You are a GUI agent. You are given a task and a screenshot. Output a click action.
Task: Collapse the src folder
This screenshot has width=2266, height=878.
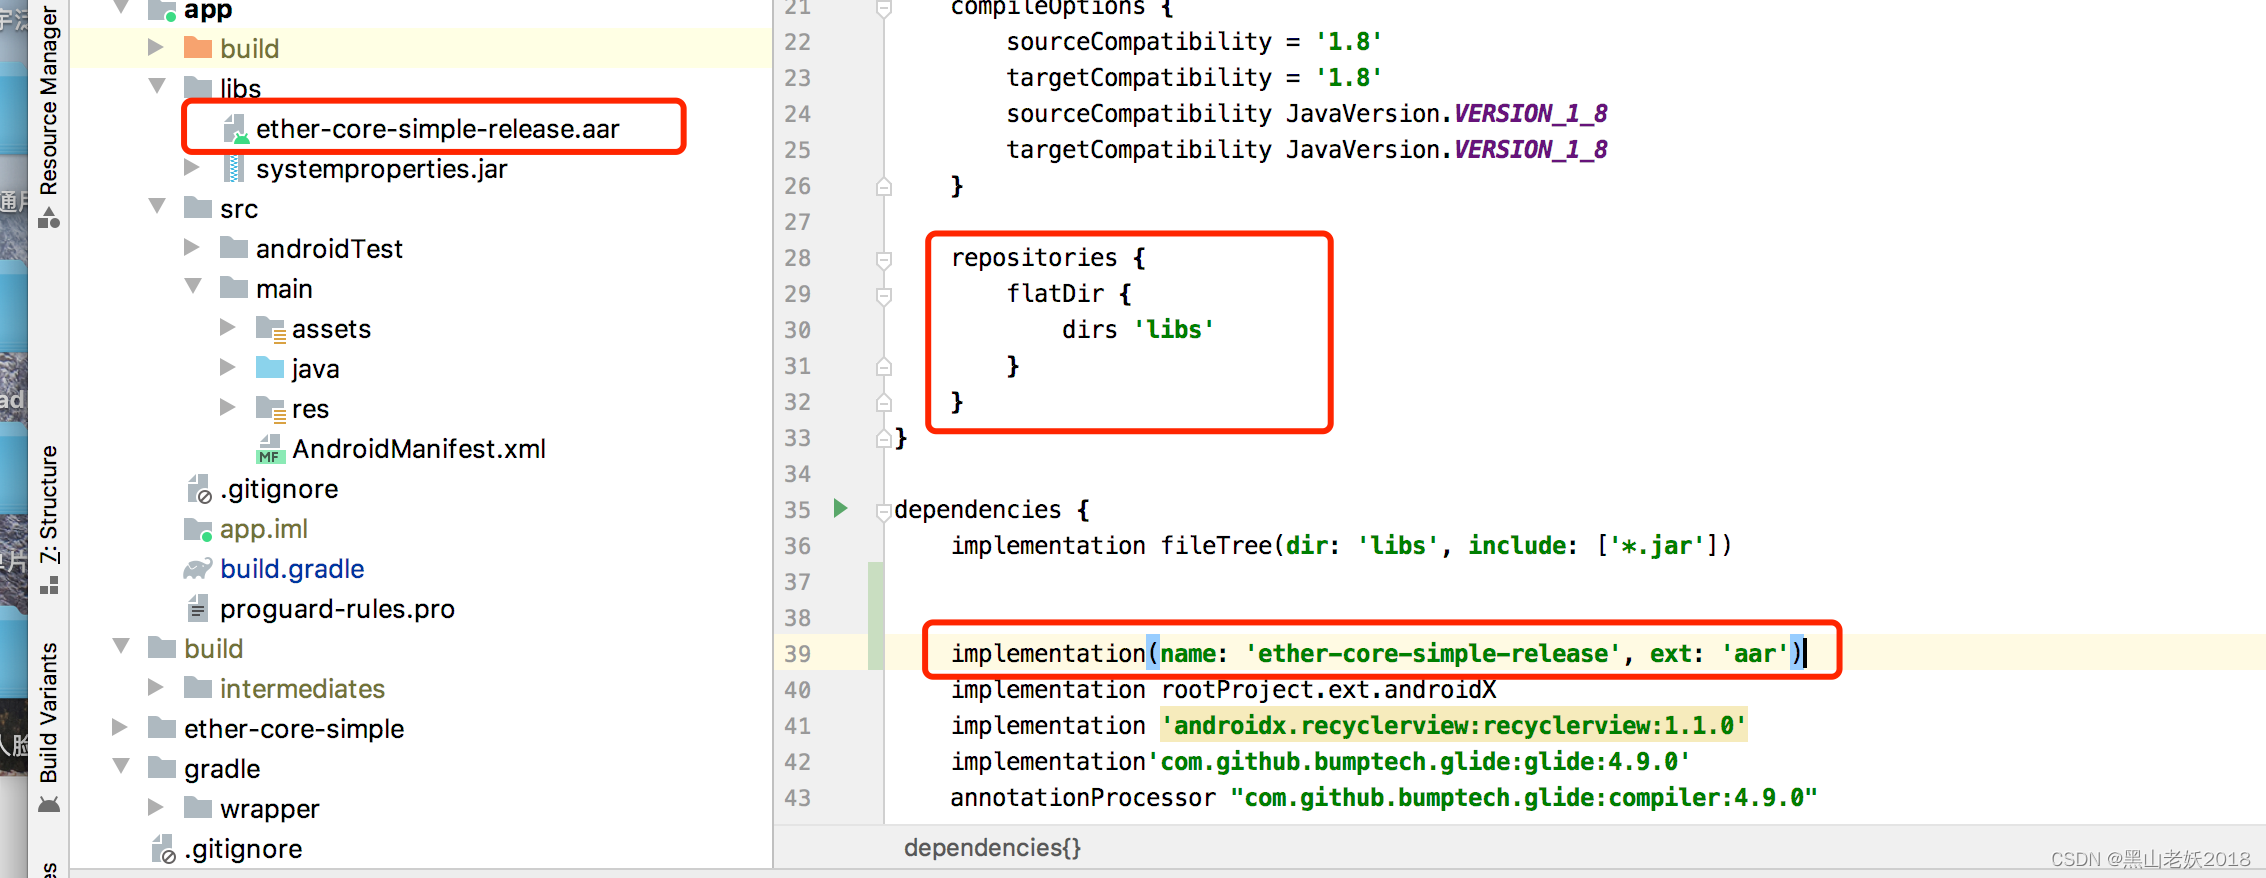(x=157, y=207)
